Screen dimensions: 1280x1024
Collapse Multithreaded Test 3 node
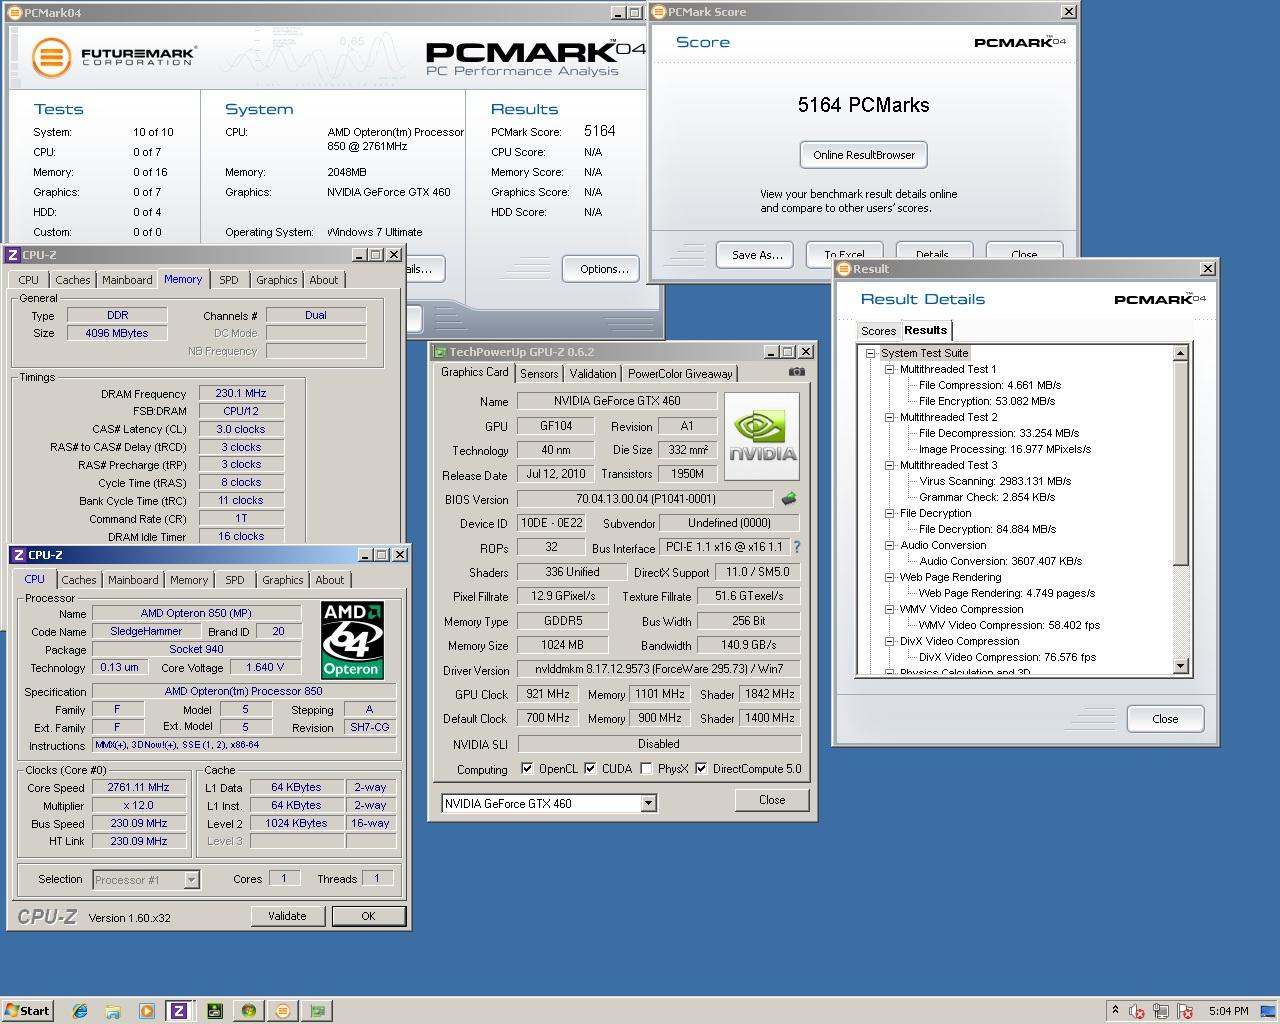889,465
